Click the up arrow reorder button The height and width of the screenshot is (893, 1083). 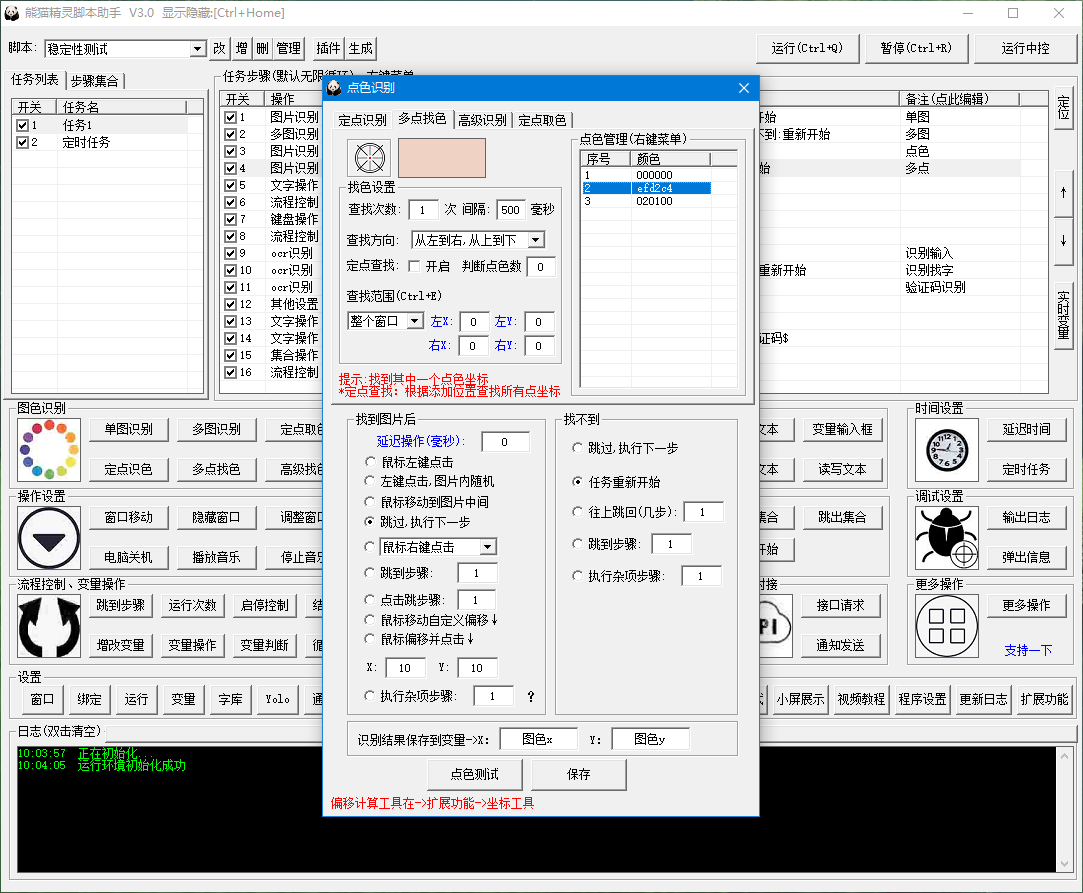pos(1062,192)
